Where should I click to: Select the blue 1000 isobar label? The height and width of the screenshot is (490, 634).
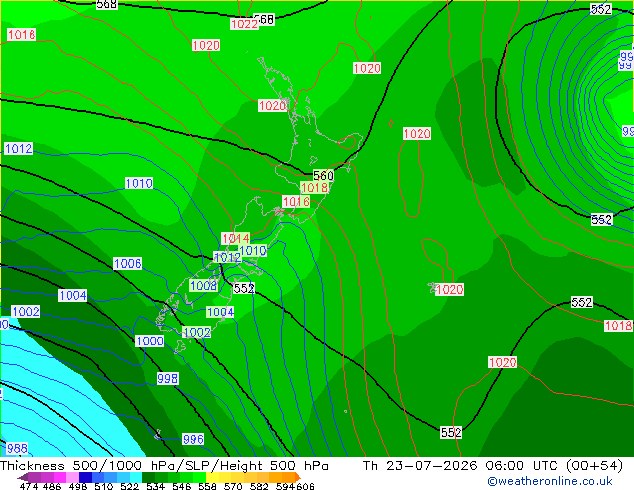coord(150,341)
